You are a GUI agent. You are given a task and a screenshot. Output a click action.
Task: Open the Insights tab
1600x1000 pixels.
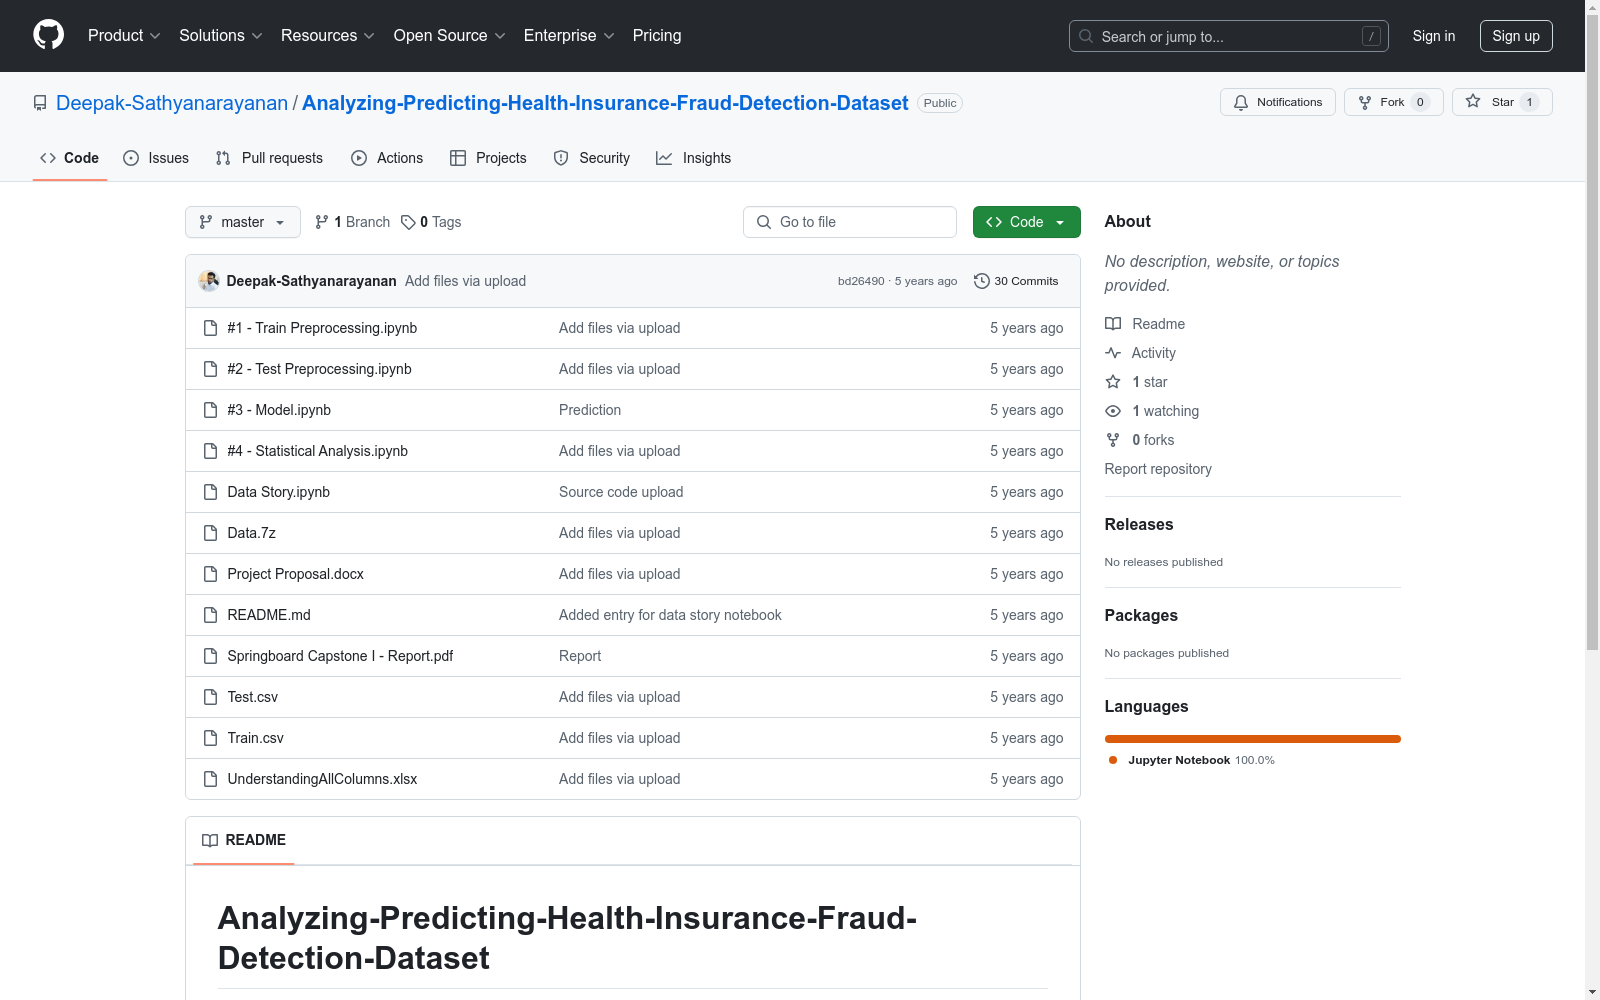693,158
